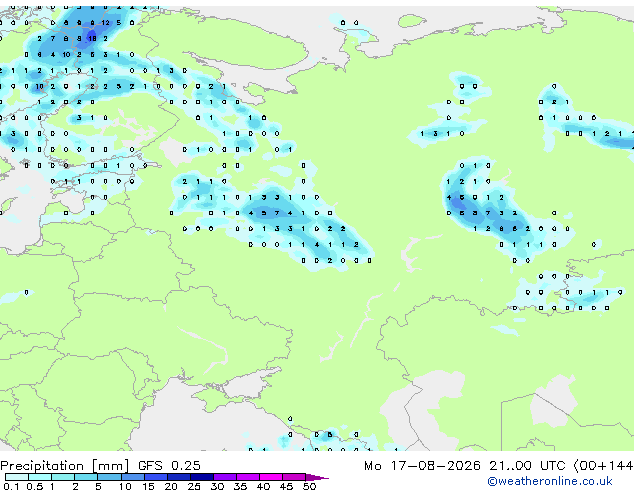The height and width of the screenshot is (490, 634).
Task: Choose the 10–15 mm legend color band
Action: tap(132, 477)
